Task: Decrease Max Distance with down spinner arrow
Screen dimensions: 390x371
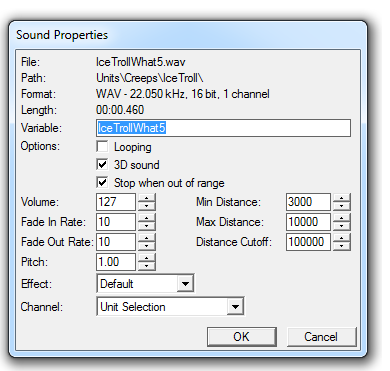Action: [341, 226]
